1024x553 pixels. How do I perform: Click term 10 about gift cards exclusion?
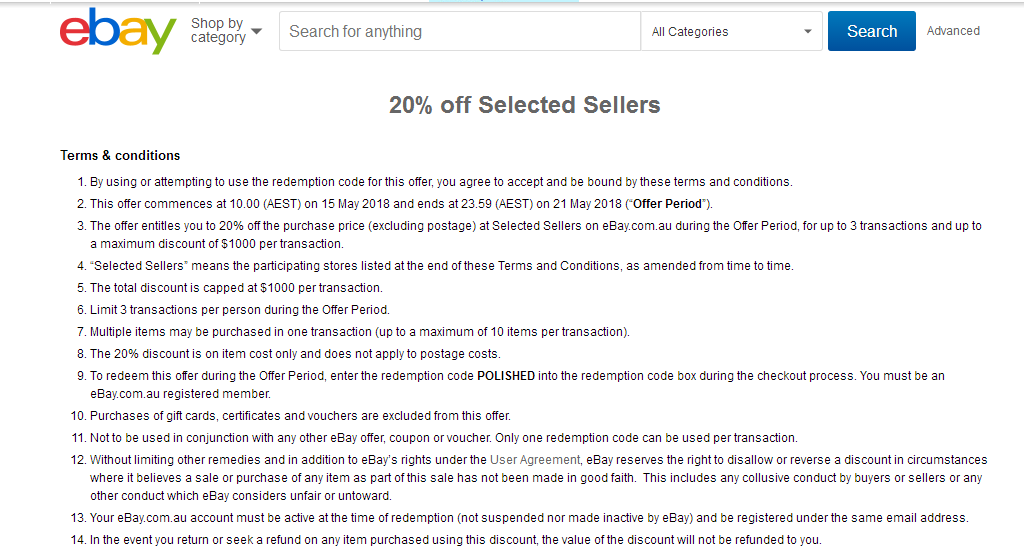click(x=300, y=416)
